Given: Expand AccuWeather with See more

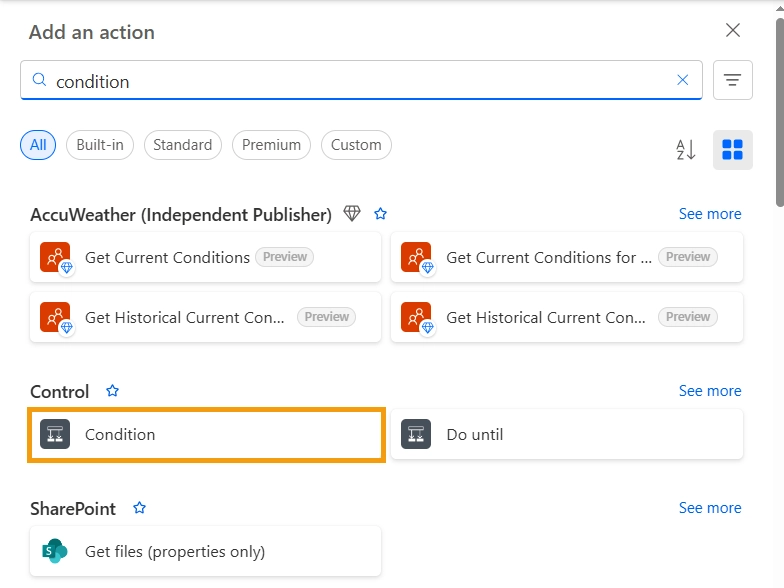Looking at the screenshot, I should point(710,214).
